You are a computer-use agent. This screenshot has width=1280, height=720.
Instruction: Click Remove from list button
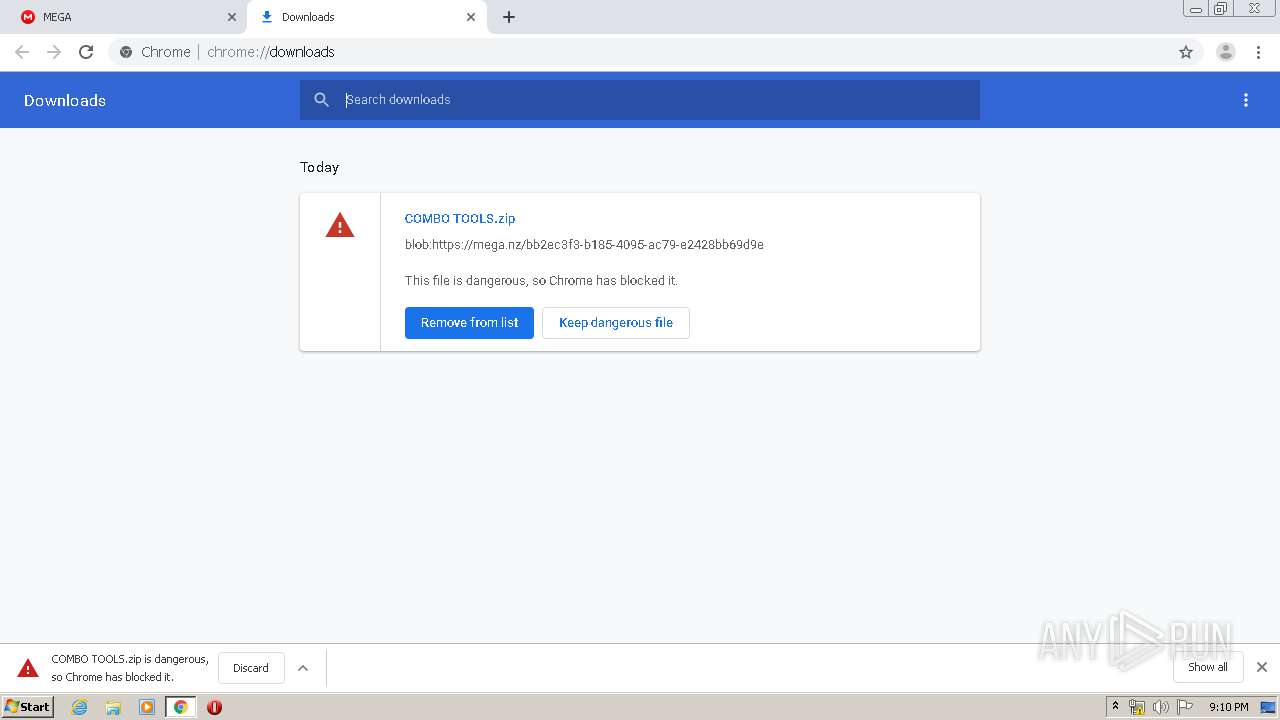[x=469, y=323]
